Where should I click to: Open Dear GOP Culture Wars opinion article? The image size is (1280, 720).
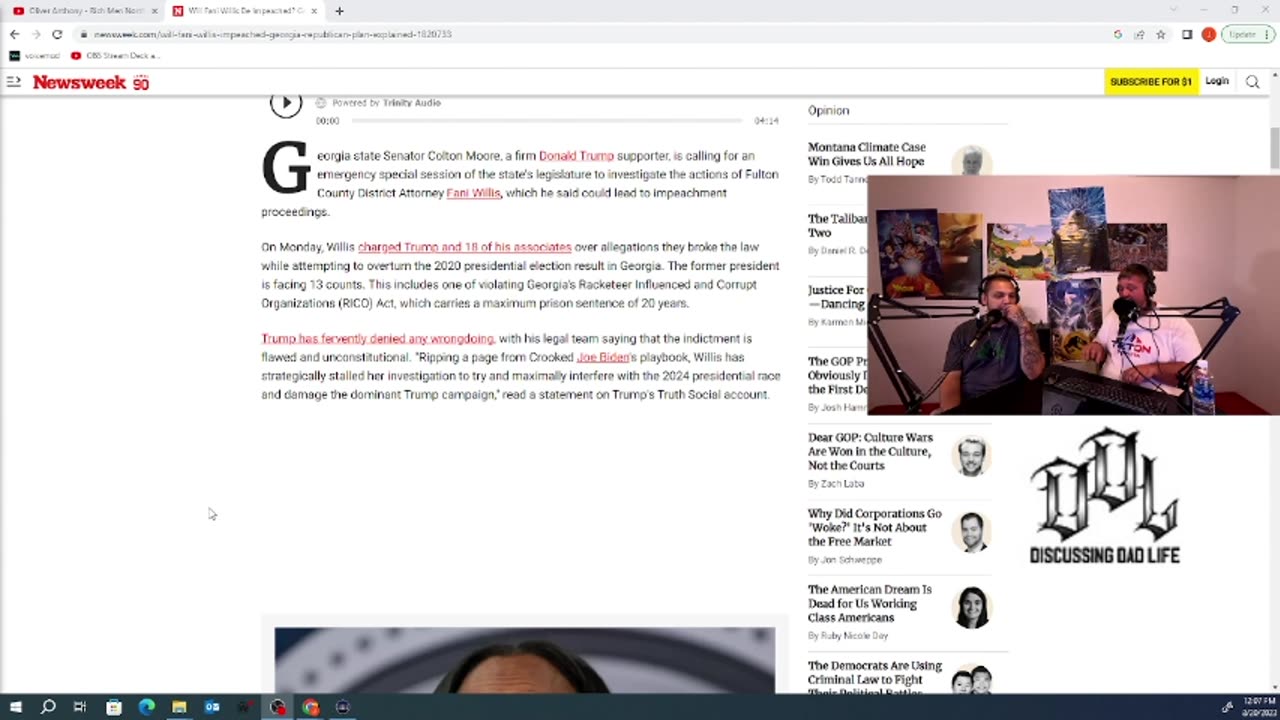coord(870,451)
